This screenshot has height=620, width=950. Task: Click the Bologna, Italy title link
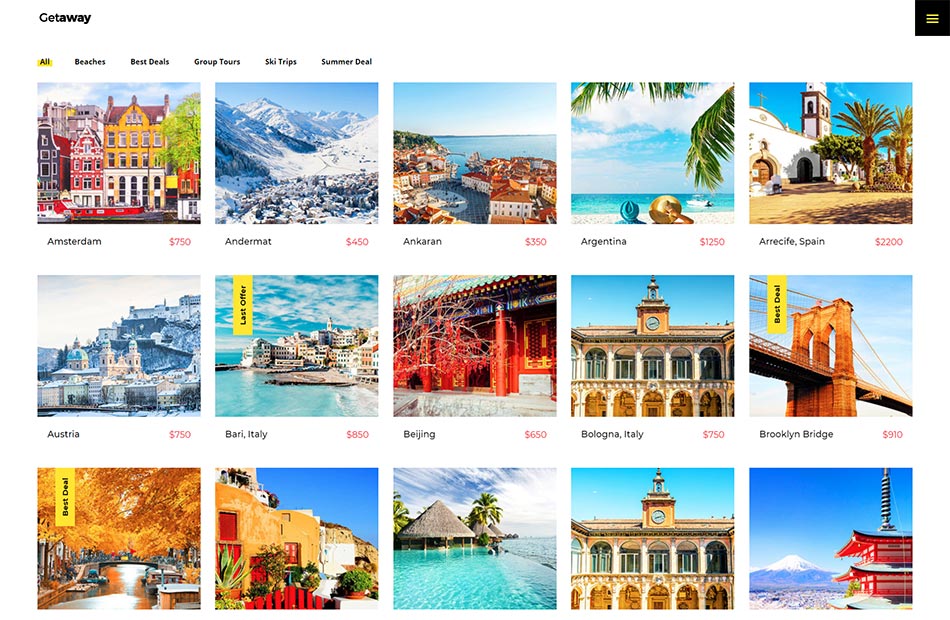pyautogui.click(x=612, y=435)
